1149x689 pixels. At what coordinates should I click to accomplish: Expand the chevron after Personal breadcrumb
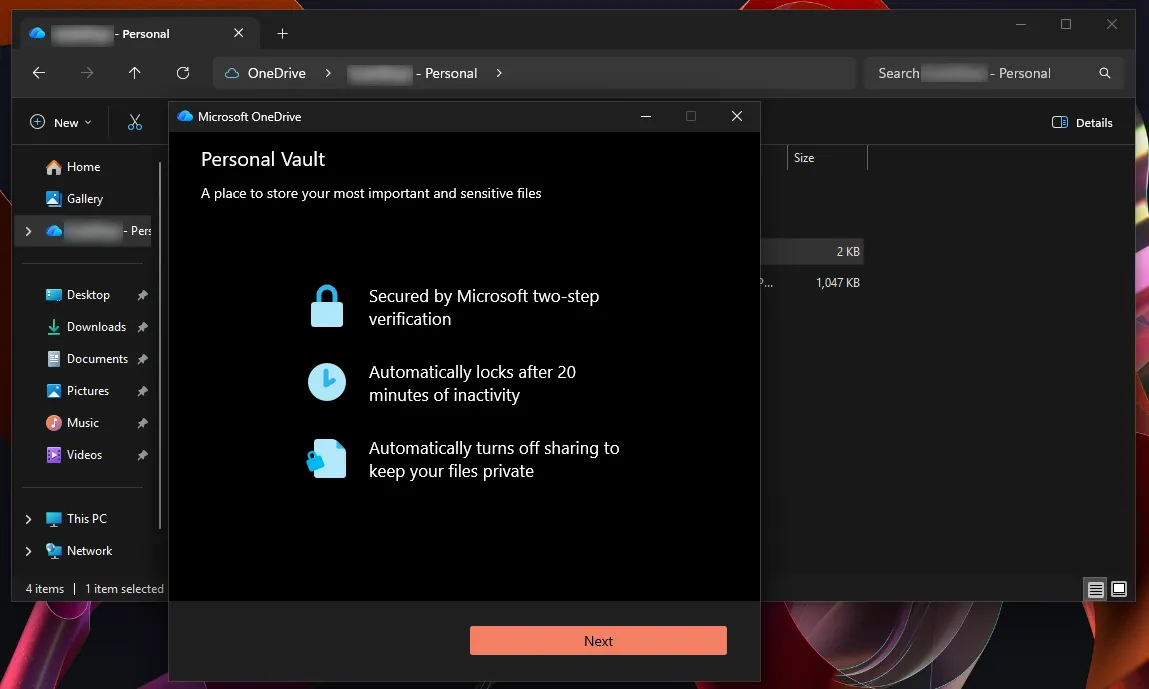499,73
